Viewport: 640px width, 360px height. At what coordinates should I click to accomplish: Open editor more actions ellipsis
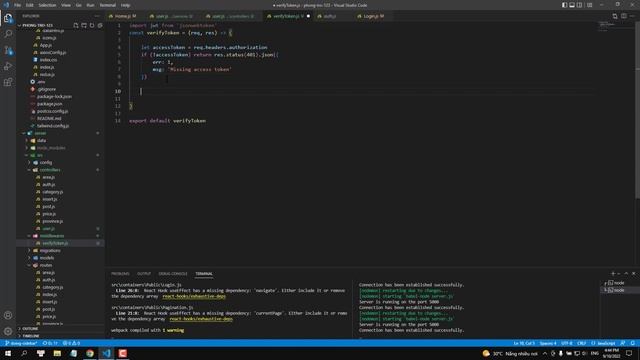pyautogui.click(x=632, y=16)
